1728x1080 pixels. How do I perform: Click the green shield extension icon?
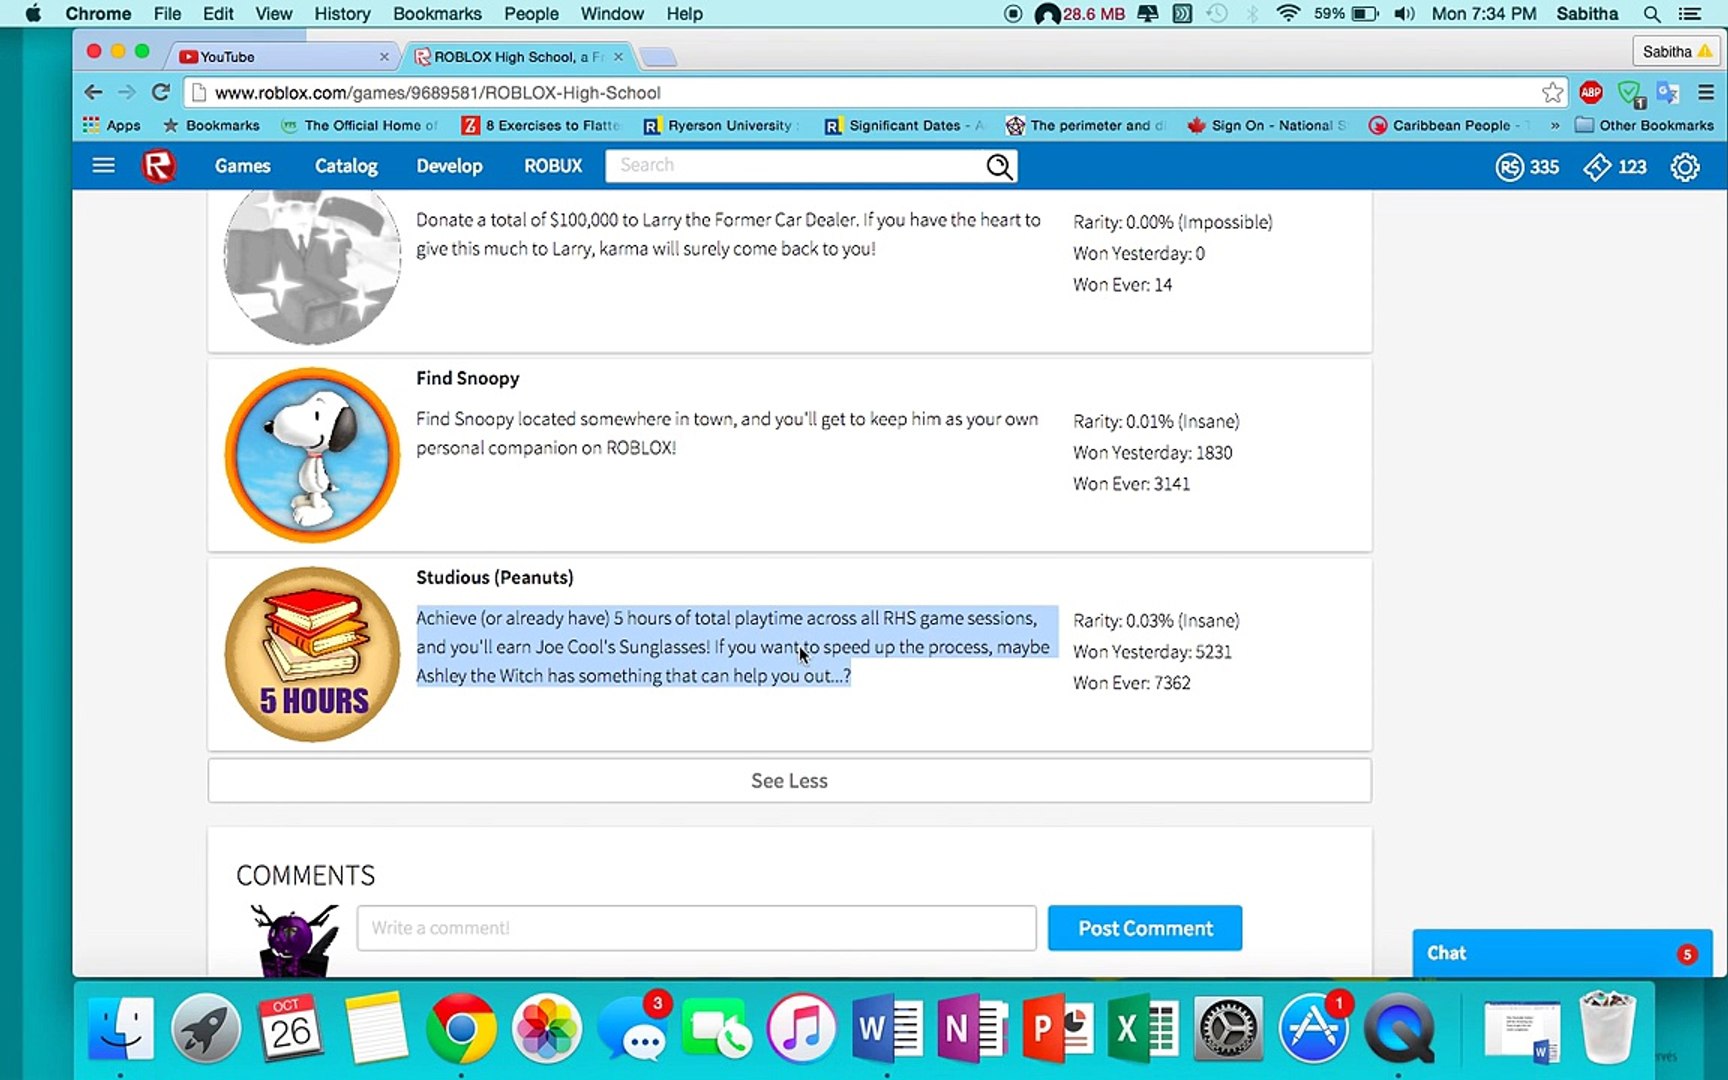[1631, 94]
